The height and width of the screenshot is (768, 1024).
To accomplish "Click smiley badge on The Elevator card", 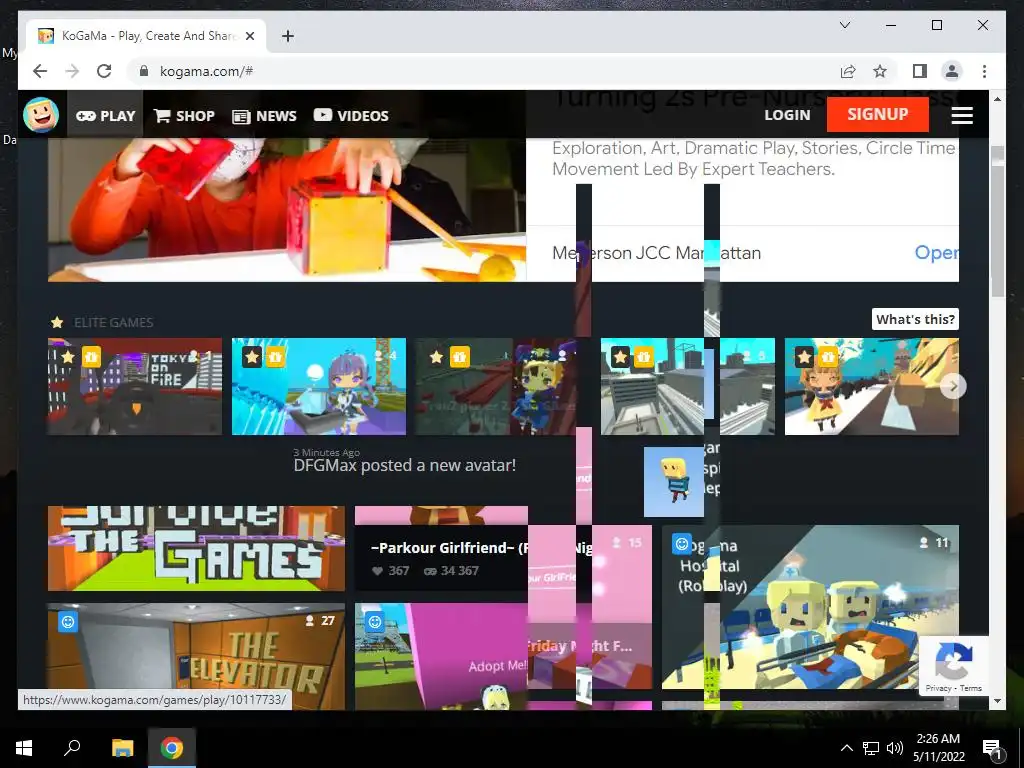I will pos(68,622).
